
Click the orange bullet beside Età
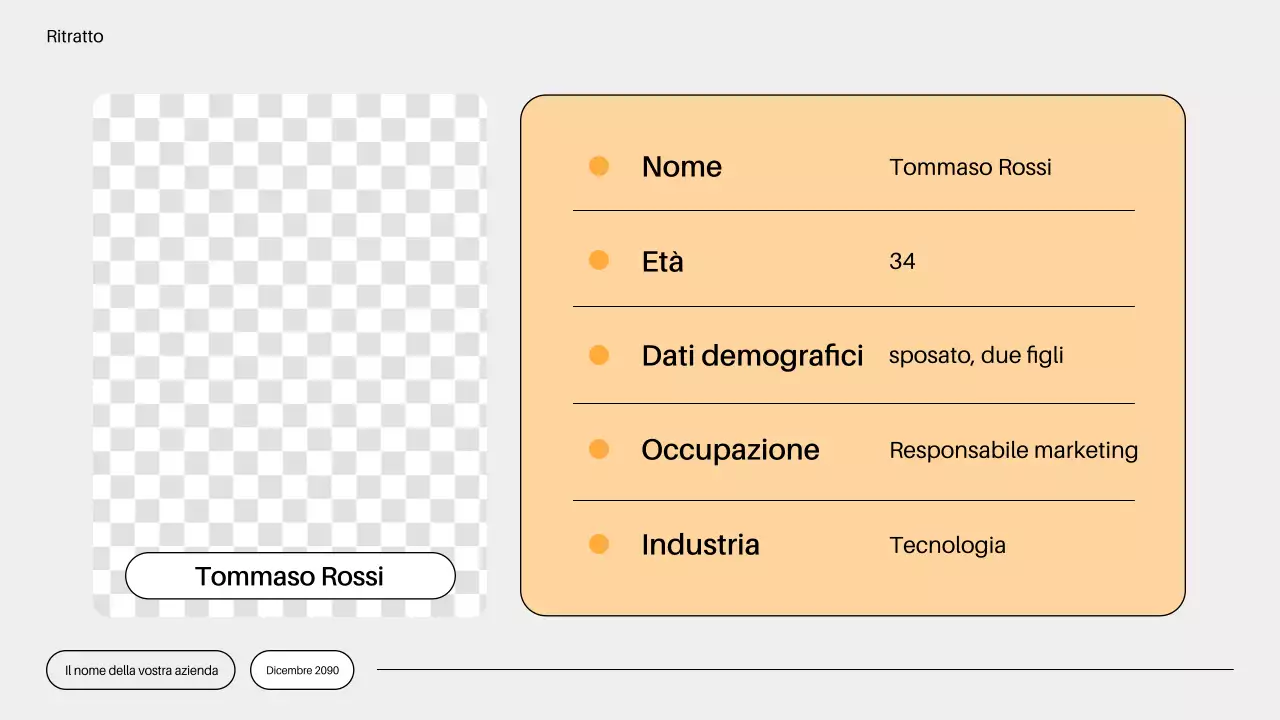click(599, 260)
